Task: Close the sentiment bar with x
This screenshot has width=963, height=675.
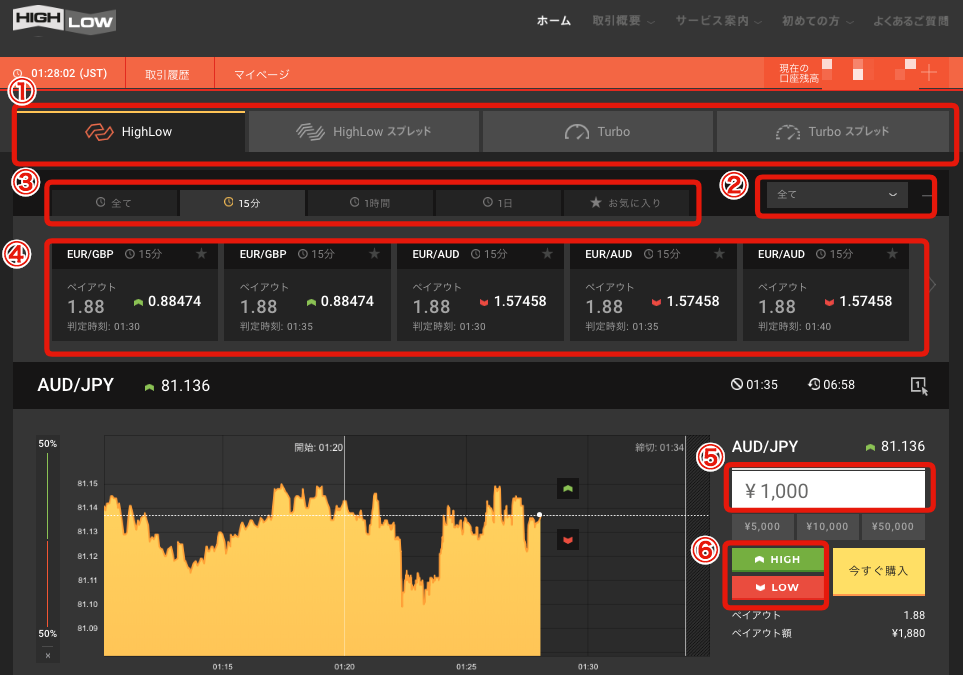Action: pyautogui.click(x=48, y=655)
